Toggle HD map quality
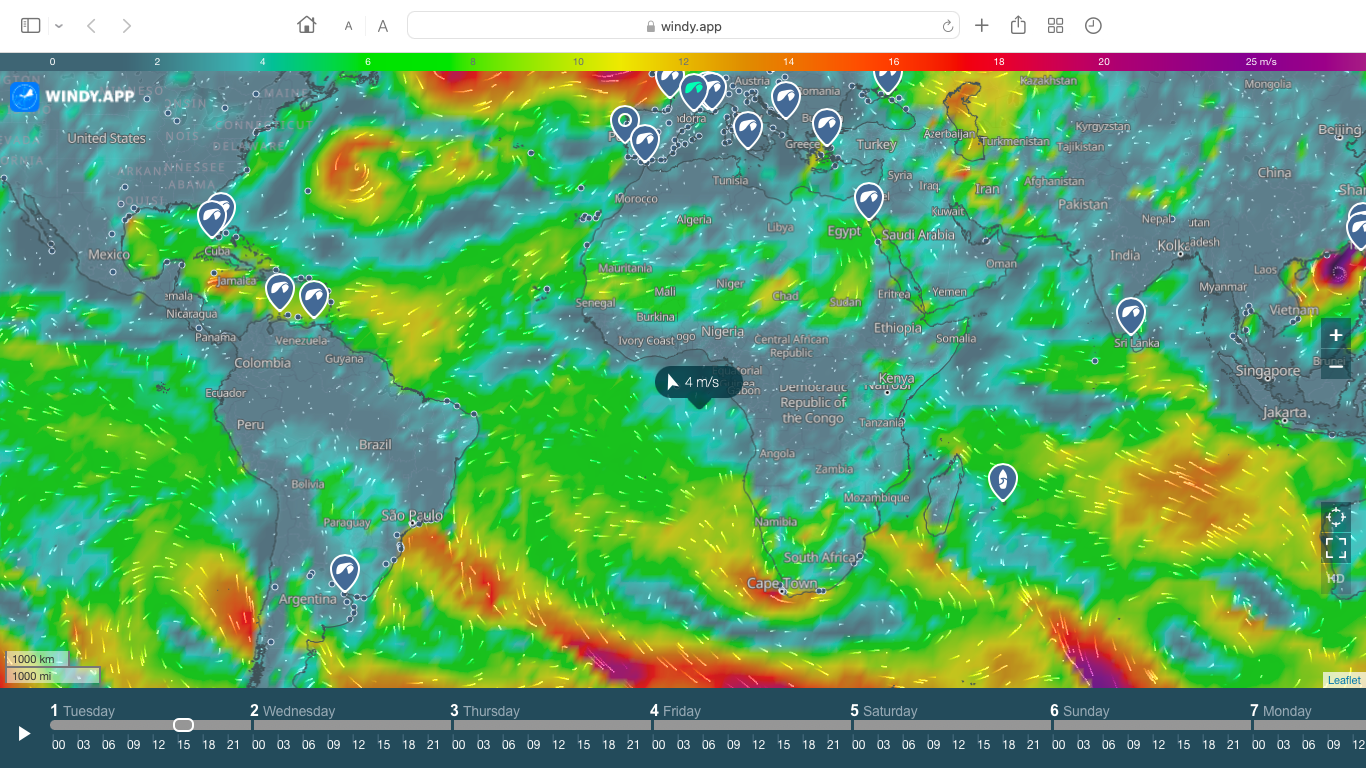The image size is (1366, 768). pyautogui.click(x=1335, y=578)
